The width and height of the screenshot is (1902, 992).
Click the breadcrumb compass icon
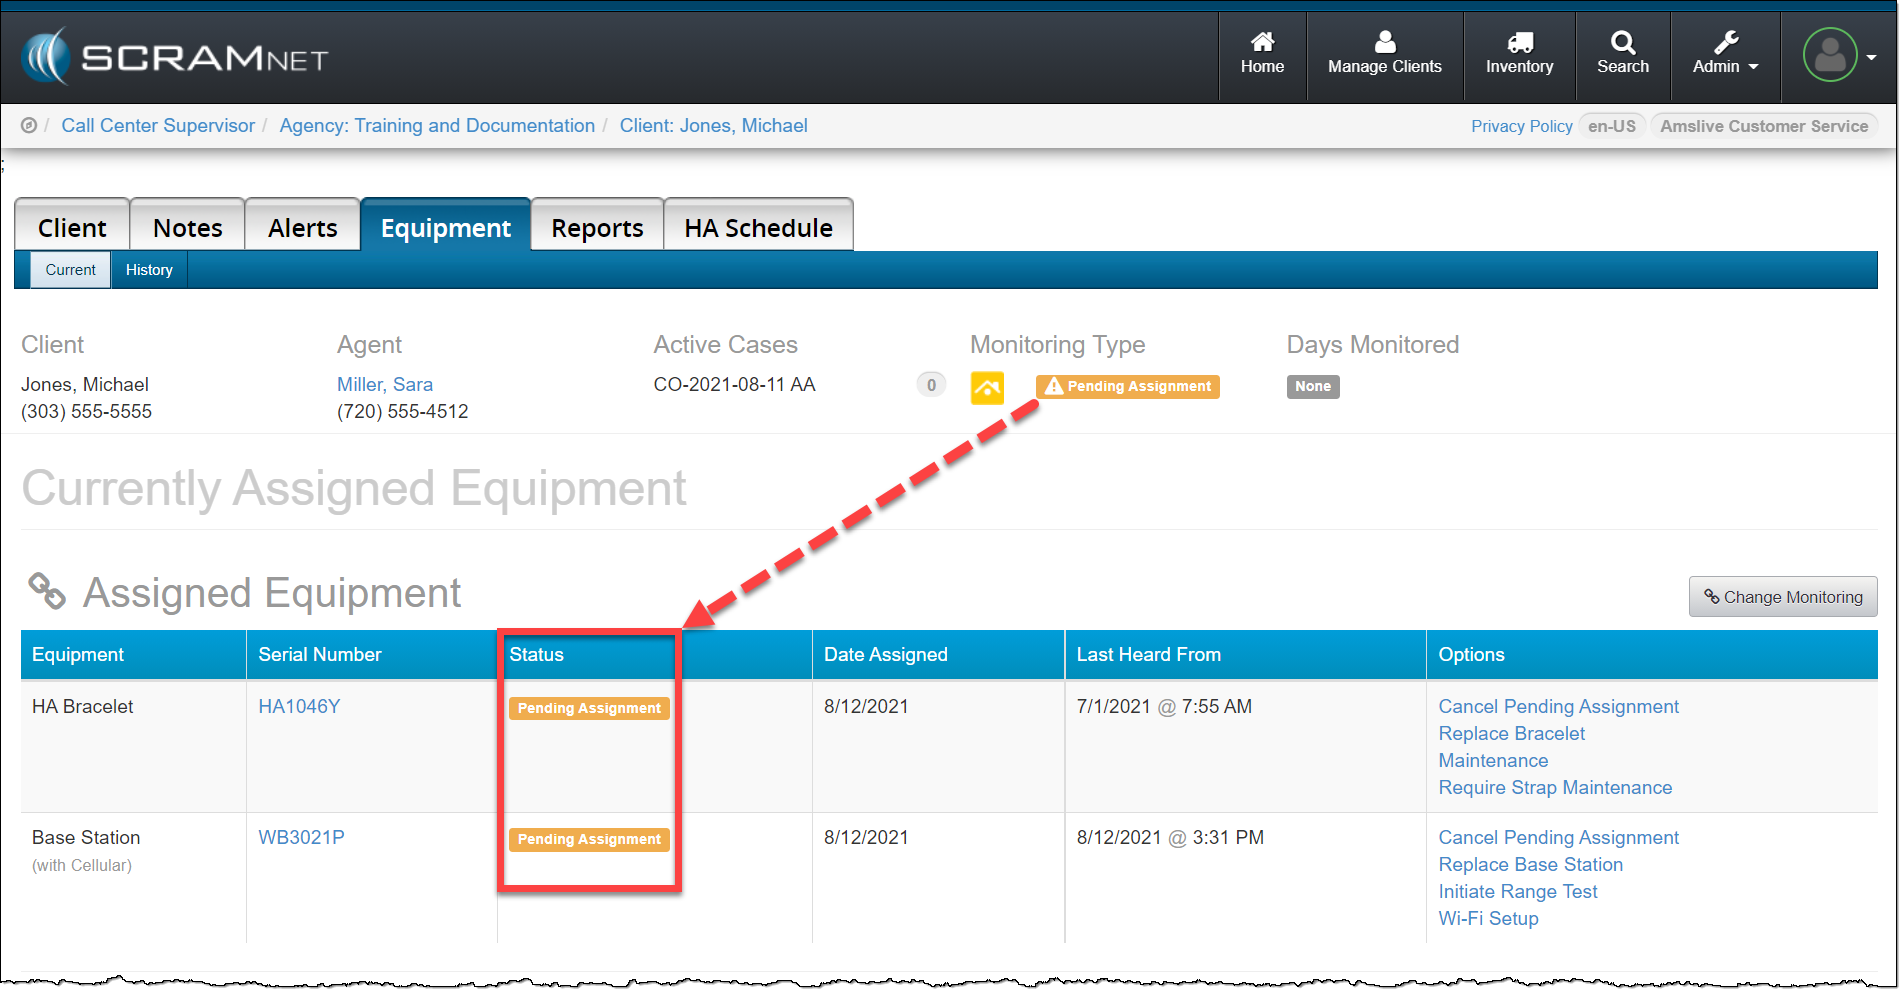click(29, 126)
